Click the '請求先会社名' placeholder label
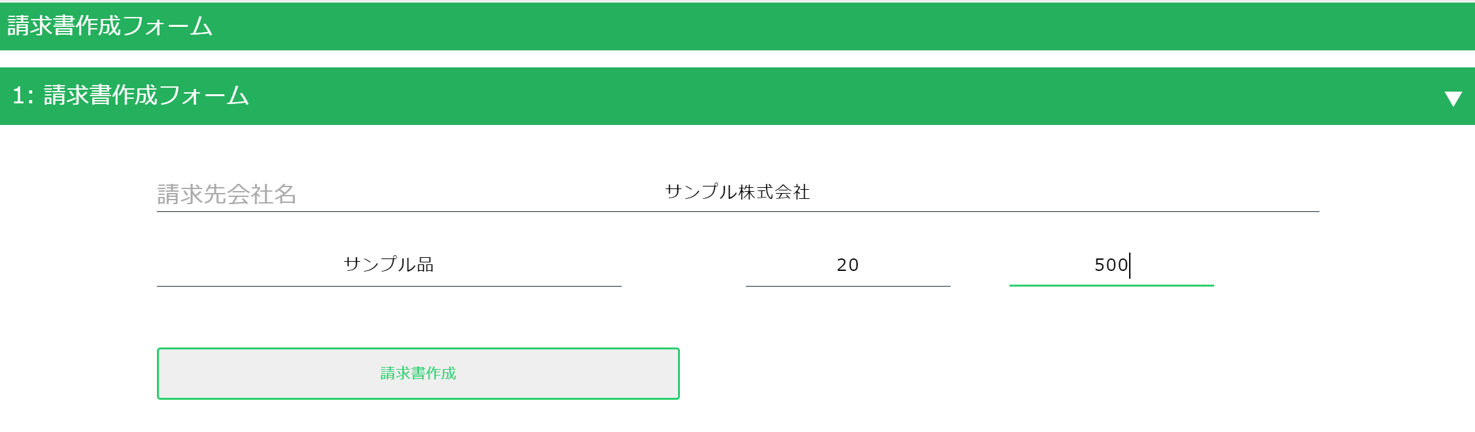1475x432 pixels. 227,194
